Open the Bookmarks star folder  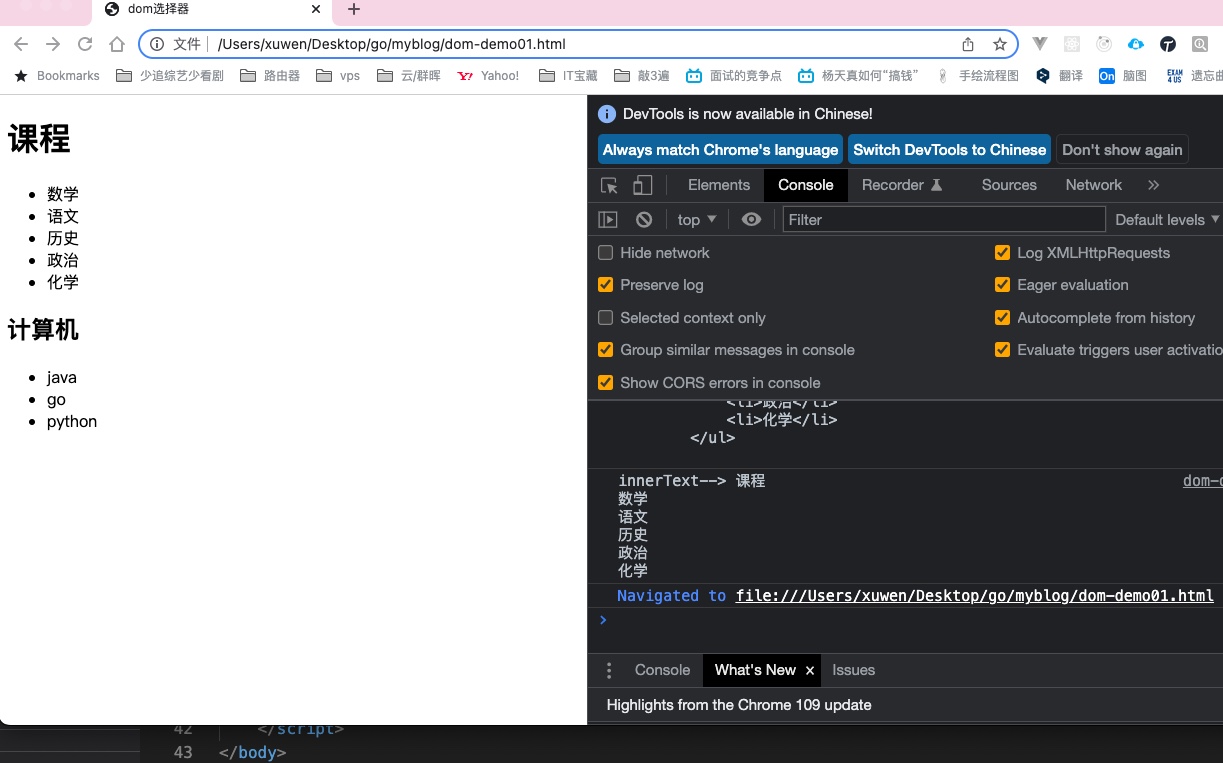pyautogui.click(x=57, y=75)
